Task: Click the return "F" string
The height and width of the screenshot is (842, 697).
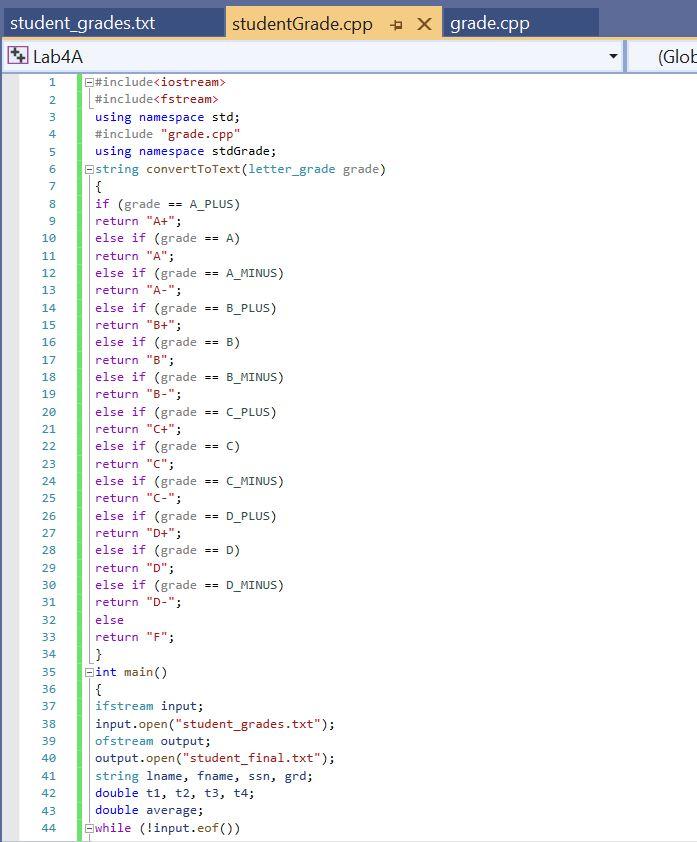Action: pos(157,637)
